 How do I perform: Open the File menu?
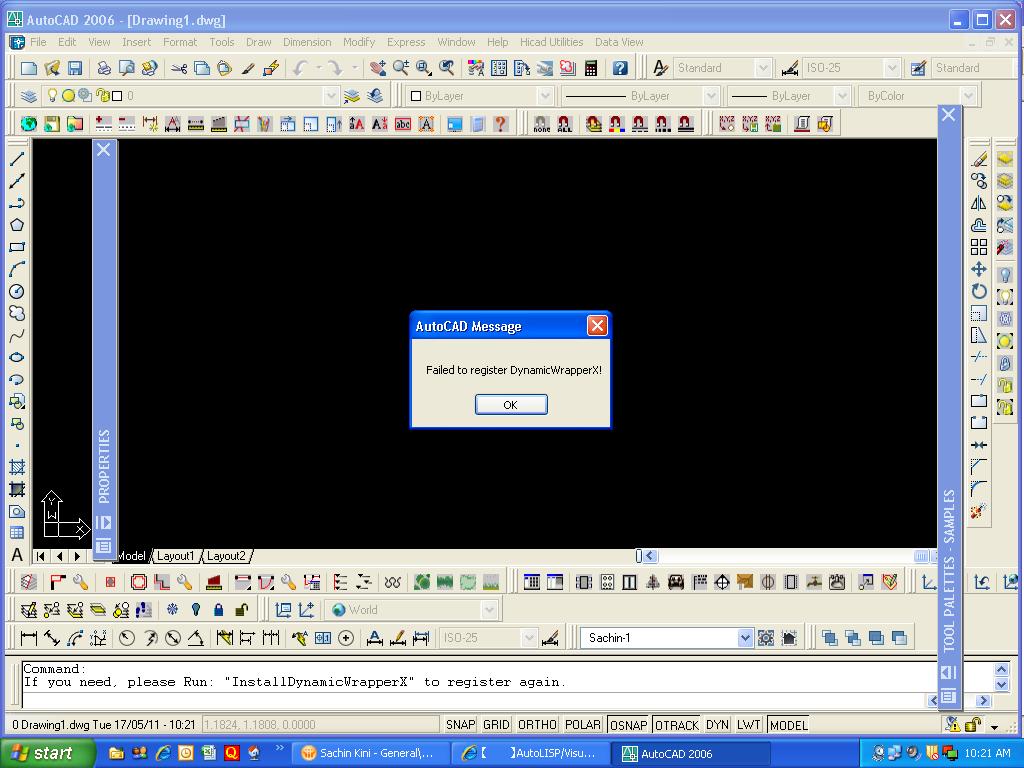pyautogui.click(x=38, y=42)
